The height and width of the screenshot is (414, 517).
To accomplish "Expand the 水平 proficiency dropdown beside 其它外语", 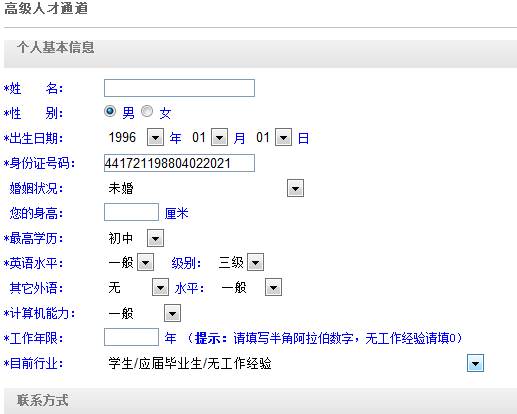I will click(273, 287).
